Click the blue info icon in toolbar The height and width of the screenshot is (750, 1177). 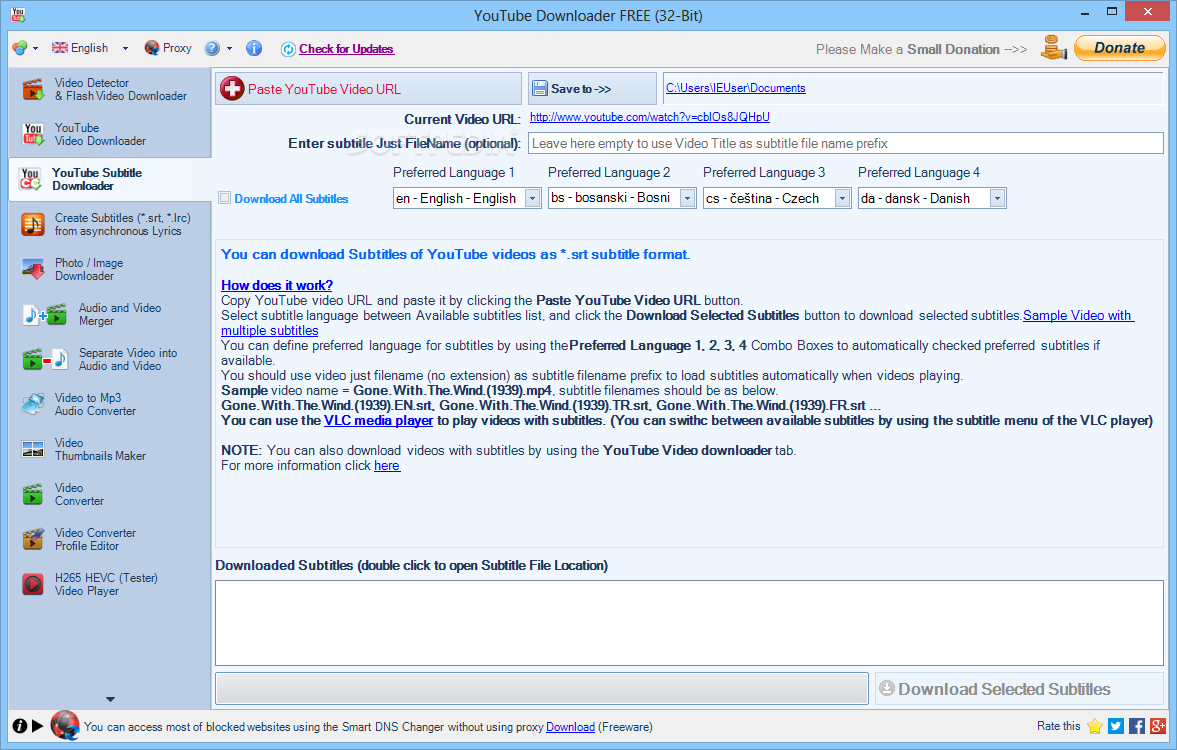pos(254,48)
